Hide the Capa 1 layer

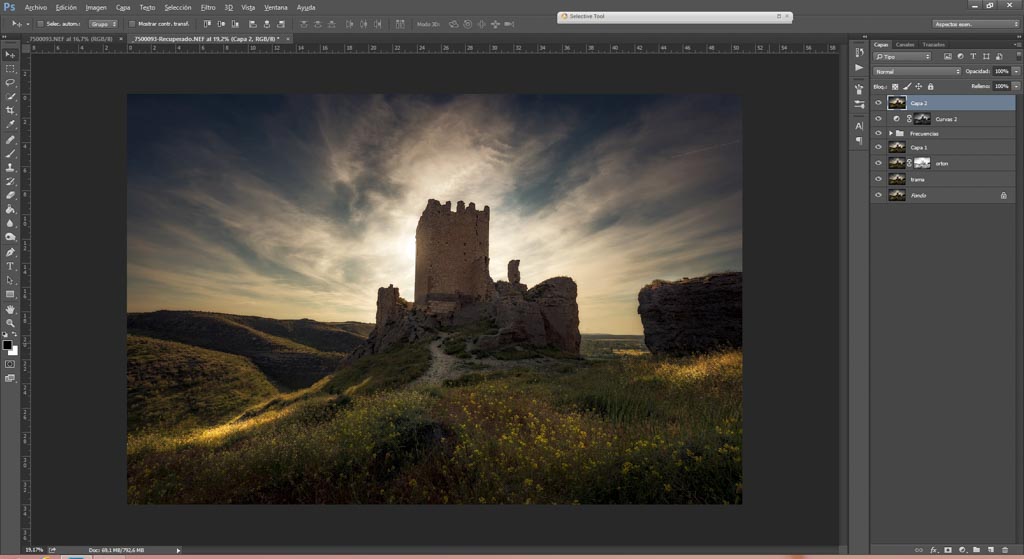[x=878, y=147]
